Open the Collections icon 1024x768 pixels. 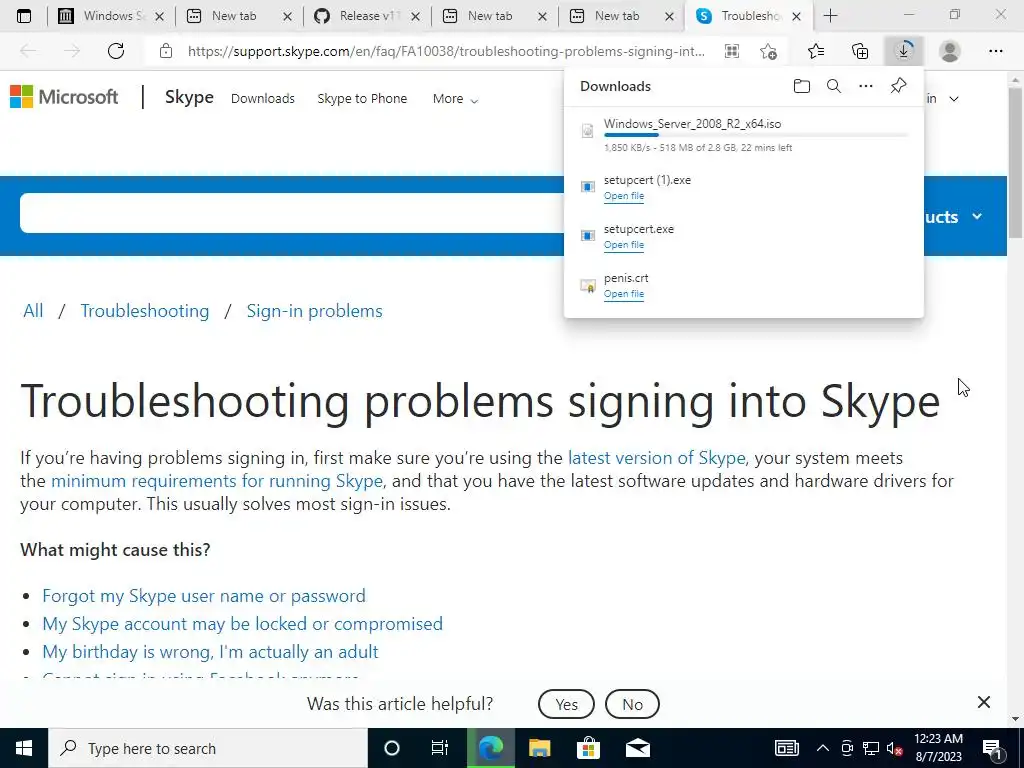coord(860,51)
